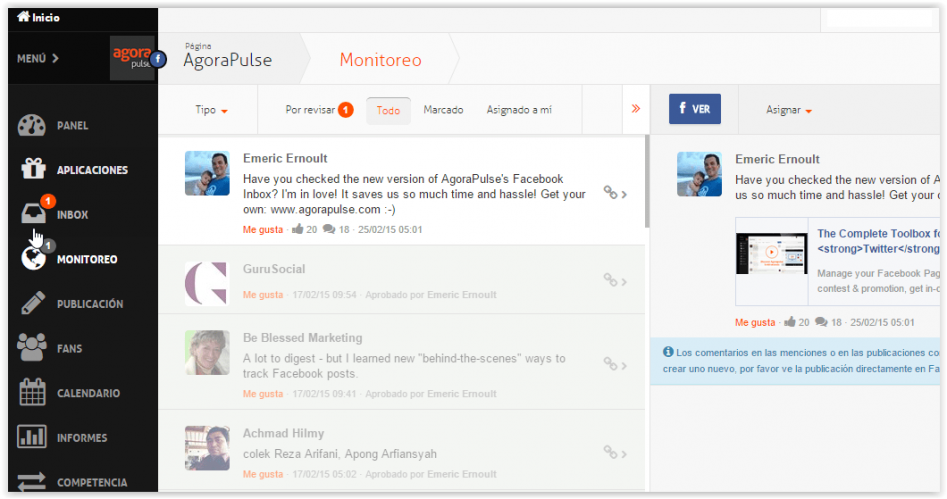Viewport: 947px width, 499px height.
Task: Click the AgoraPulse page breadcrumb
Action: [228, 60]
